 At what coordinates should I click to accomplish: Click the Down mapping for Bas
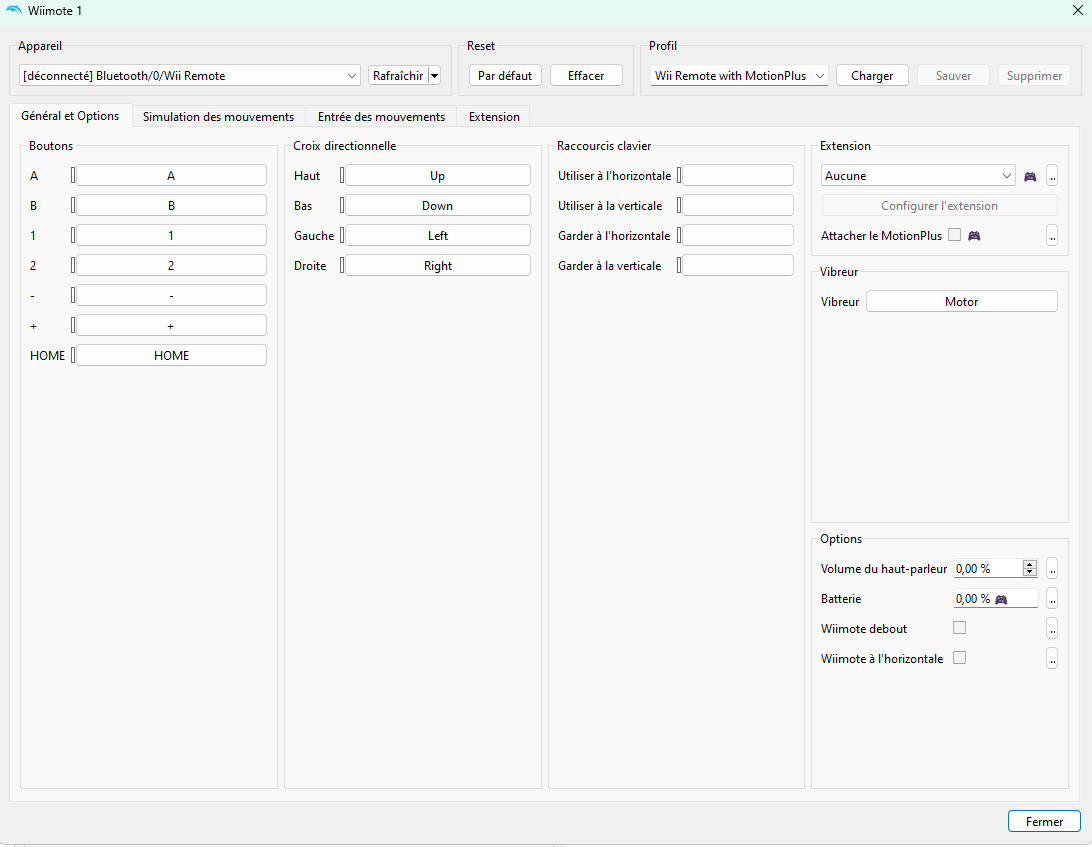(x=438, y=205)
